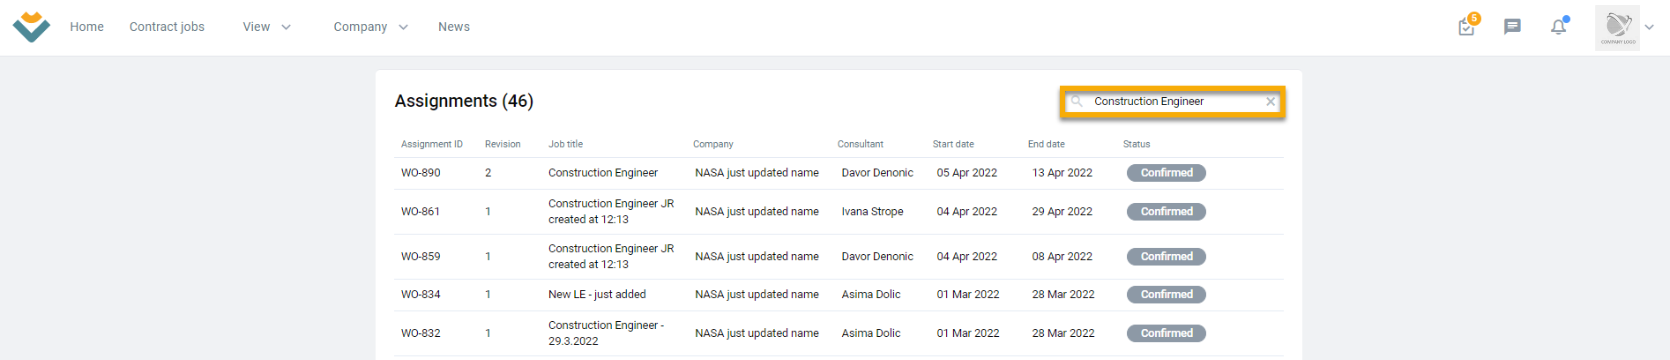The width and height of the screenshot is (1670, 360).
Task: Click inside the assignments search field
Action: pyautogui.click(x=1173, y=102)
